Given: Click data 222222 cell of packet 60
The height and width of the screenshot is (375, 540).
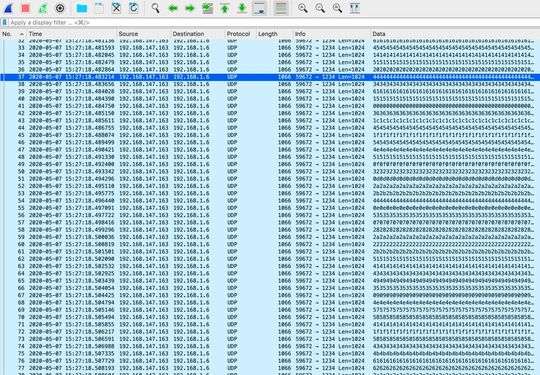Looking at the screenshot, I should [454, 244].
